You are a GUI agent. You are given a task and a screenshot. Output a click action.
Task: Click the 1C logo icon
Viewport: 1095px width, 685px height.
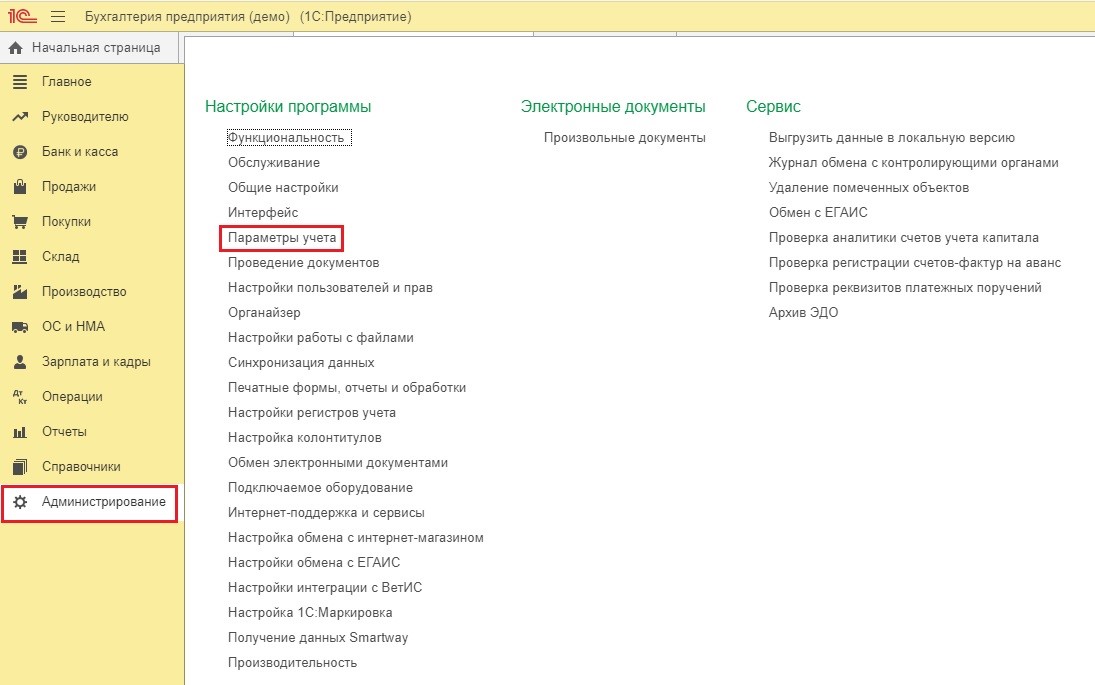tap(22, 15)
